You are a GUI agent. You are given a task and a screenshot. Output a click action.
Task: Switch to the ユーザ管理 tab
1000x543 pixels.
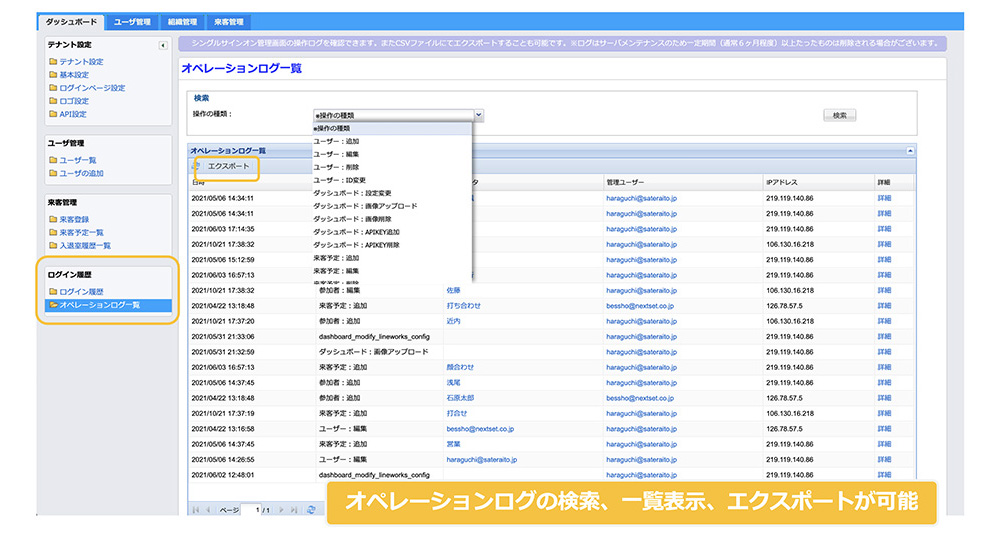(x=132, y=22)
